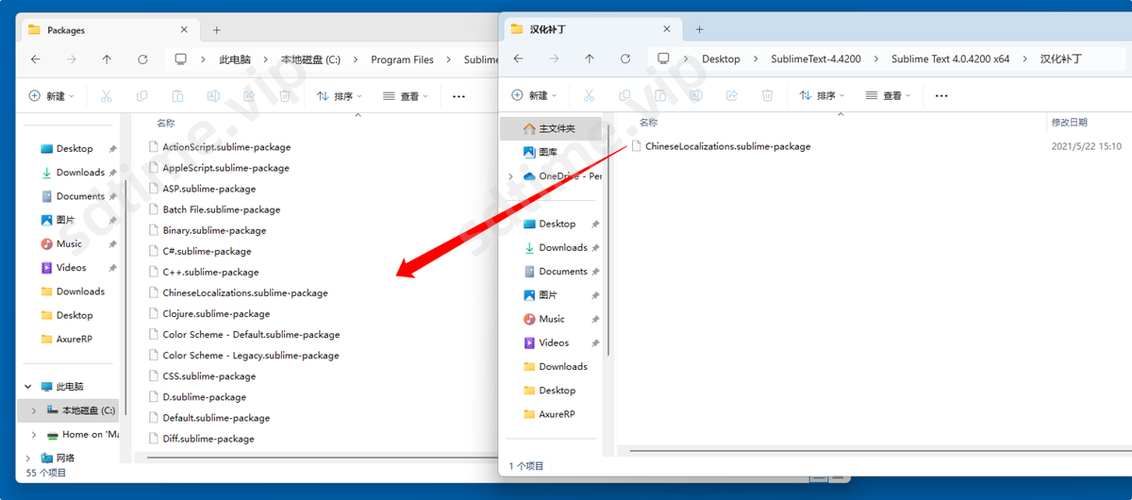Click Share icon in 汉化补丁 window toolbar
Image resolution: width=1132 pixels, height=500 pixels.
pyautogui.click(x=732, y=95)
